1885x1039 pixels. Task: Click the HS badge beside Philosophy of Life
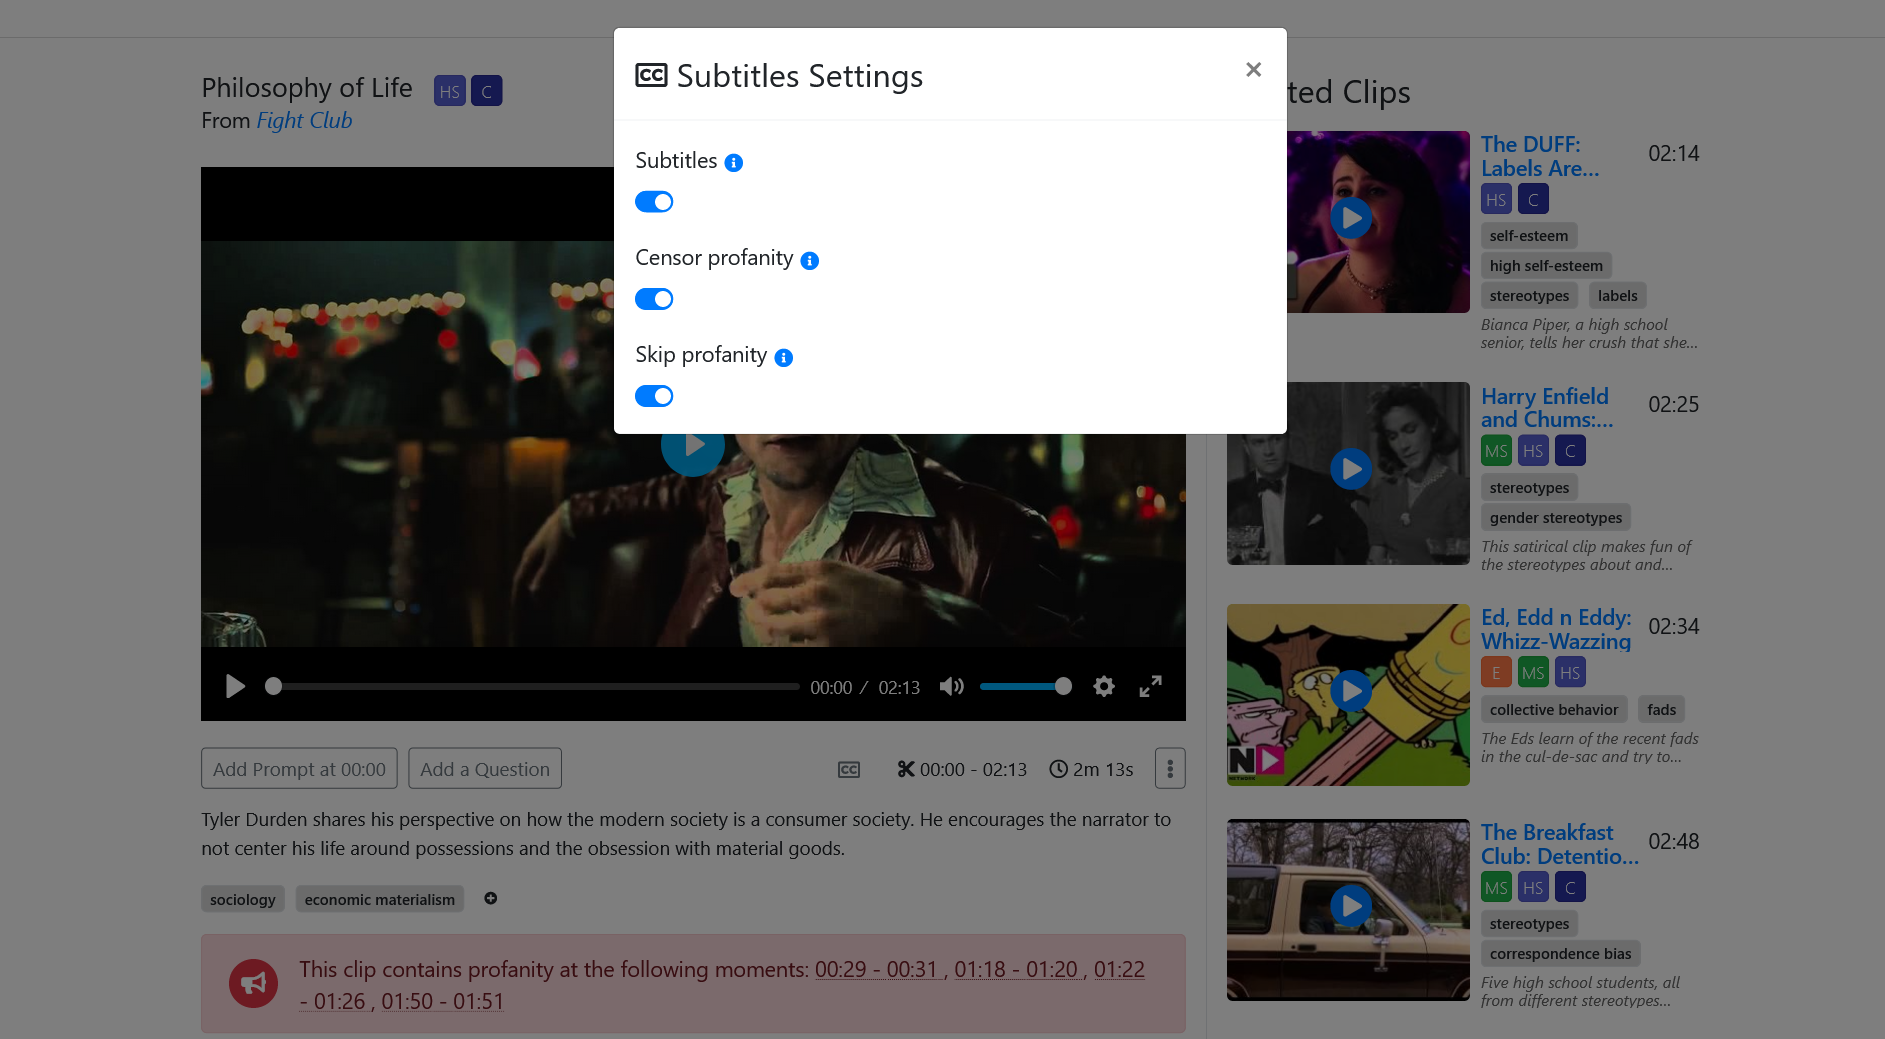pyautogui.click(x=450, y=91)
